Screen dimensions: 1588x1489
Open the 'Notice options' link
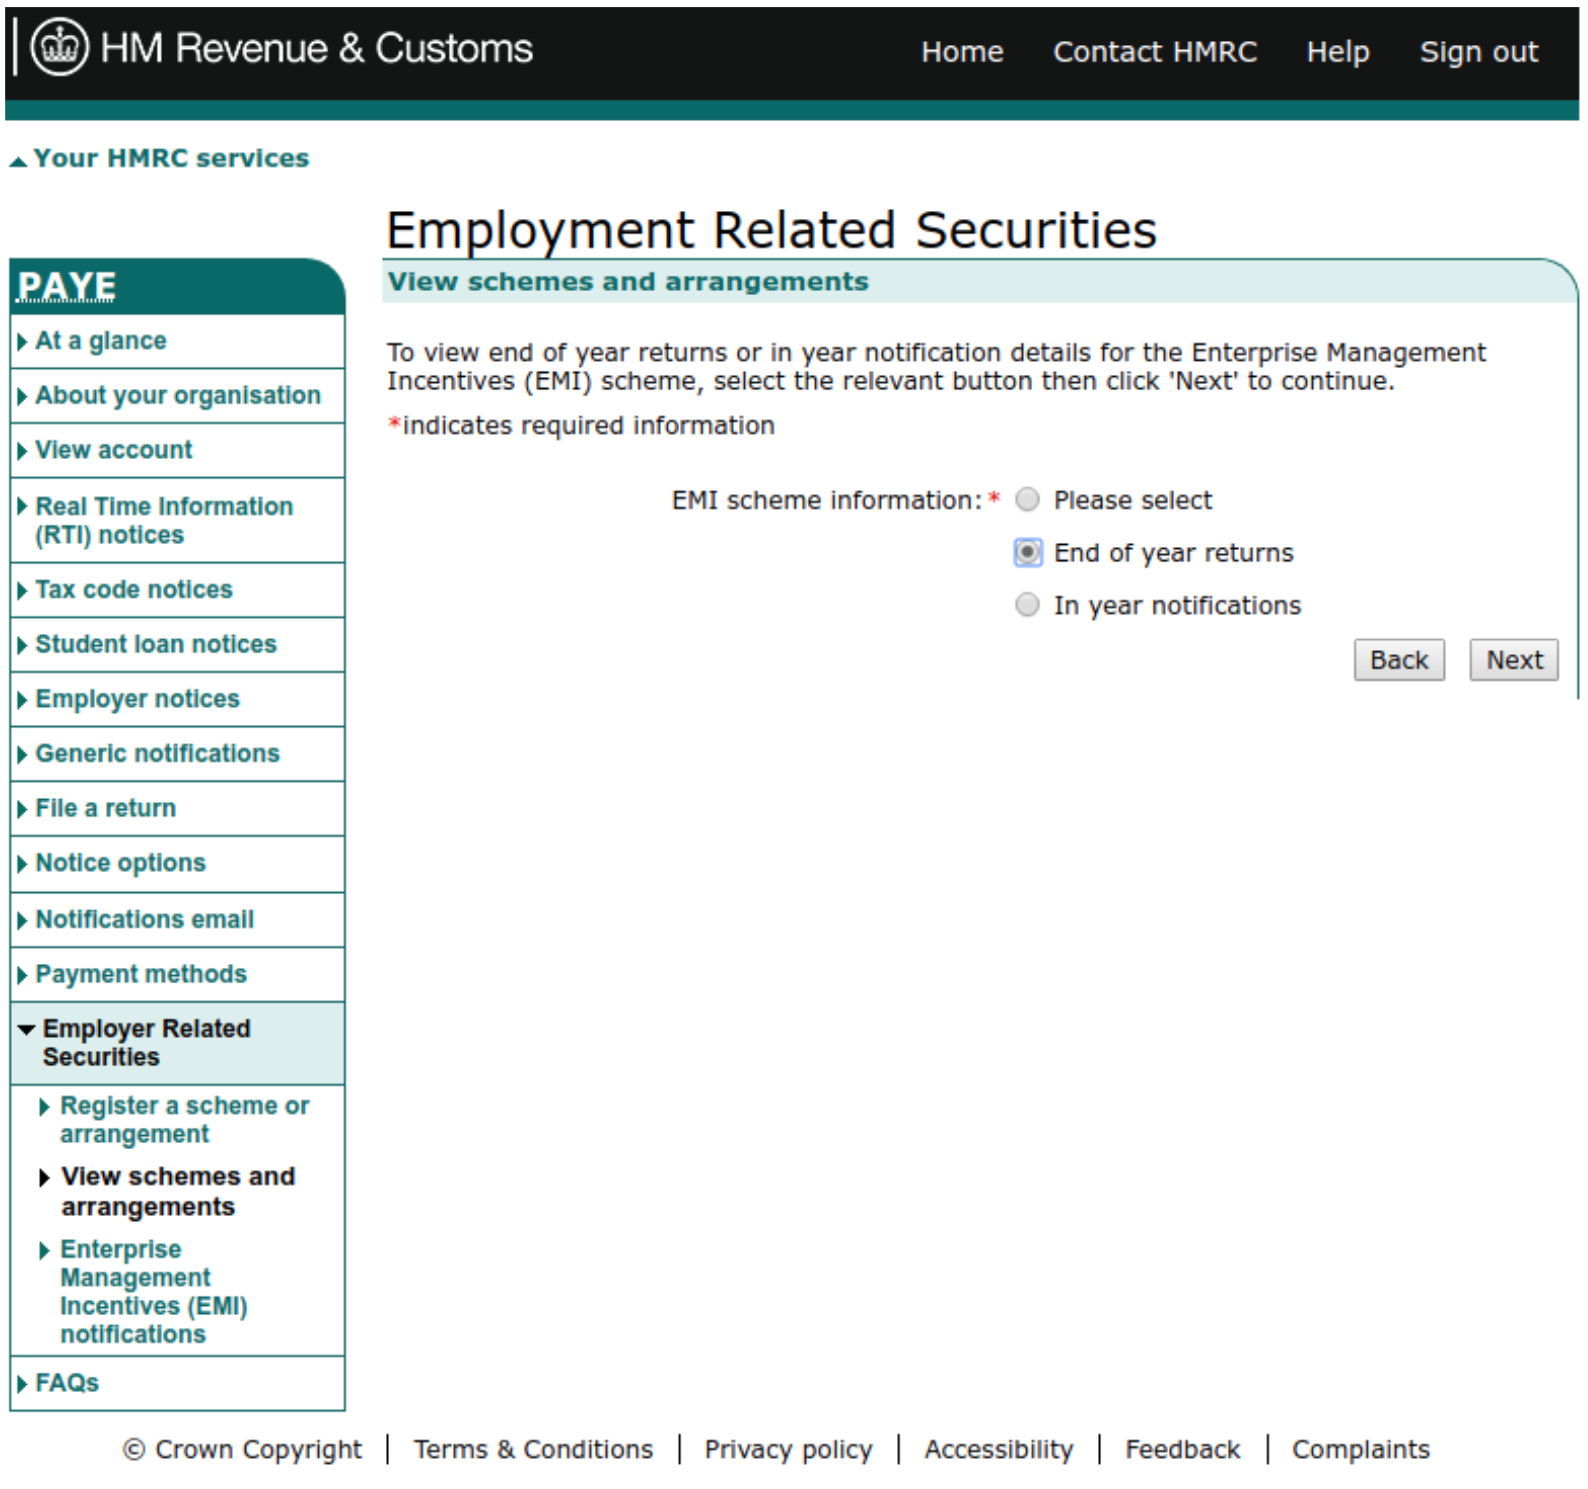click(121, 863)
